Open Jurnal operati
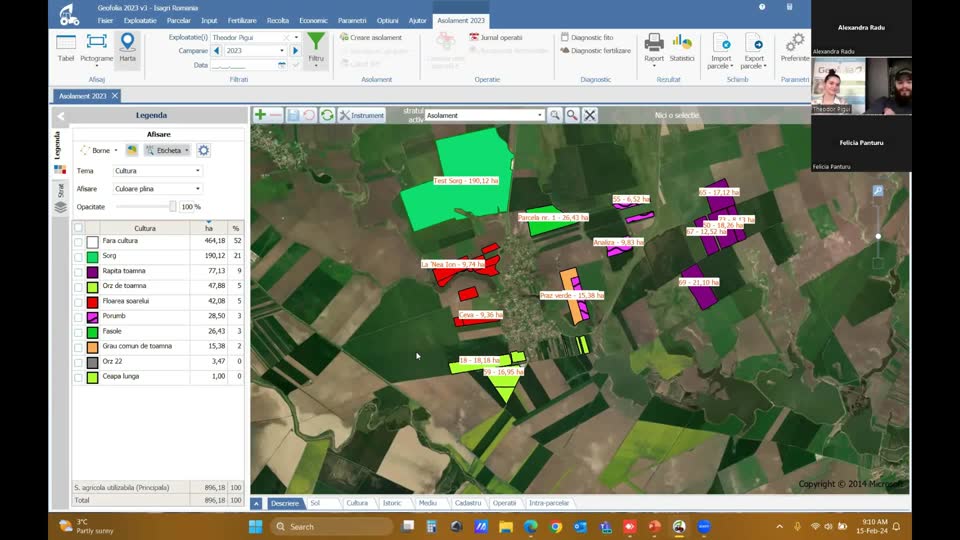The image size is (960, 540). point(495,37)
